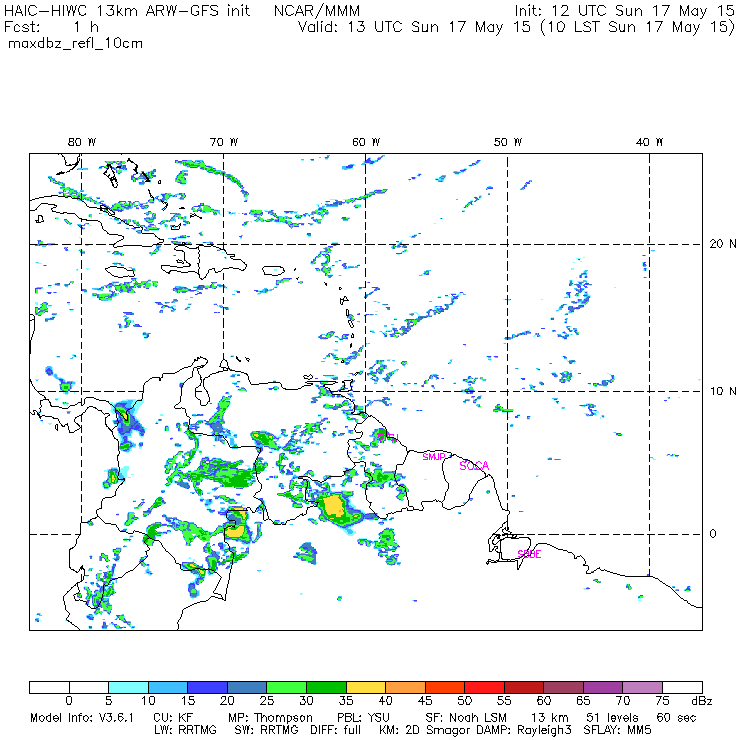Image resolution: width=740 pixels, height=740 pixels.
Task: Pick the purple 65–70 dBz swatch
Action: [603, 687]
